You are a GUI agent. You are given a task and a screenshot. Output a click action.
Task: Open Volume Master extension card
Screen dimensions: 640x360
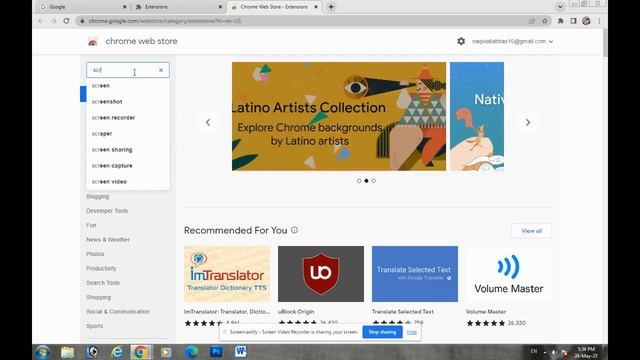(509, 286)
